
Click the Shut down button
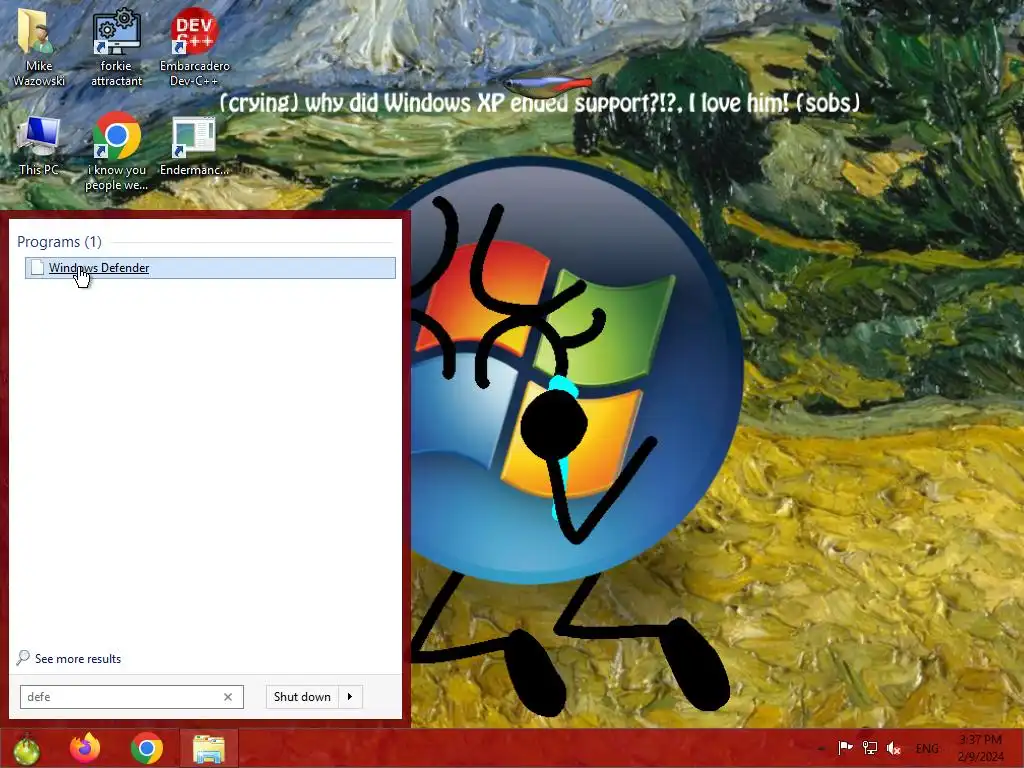[x=302, y=697]
